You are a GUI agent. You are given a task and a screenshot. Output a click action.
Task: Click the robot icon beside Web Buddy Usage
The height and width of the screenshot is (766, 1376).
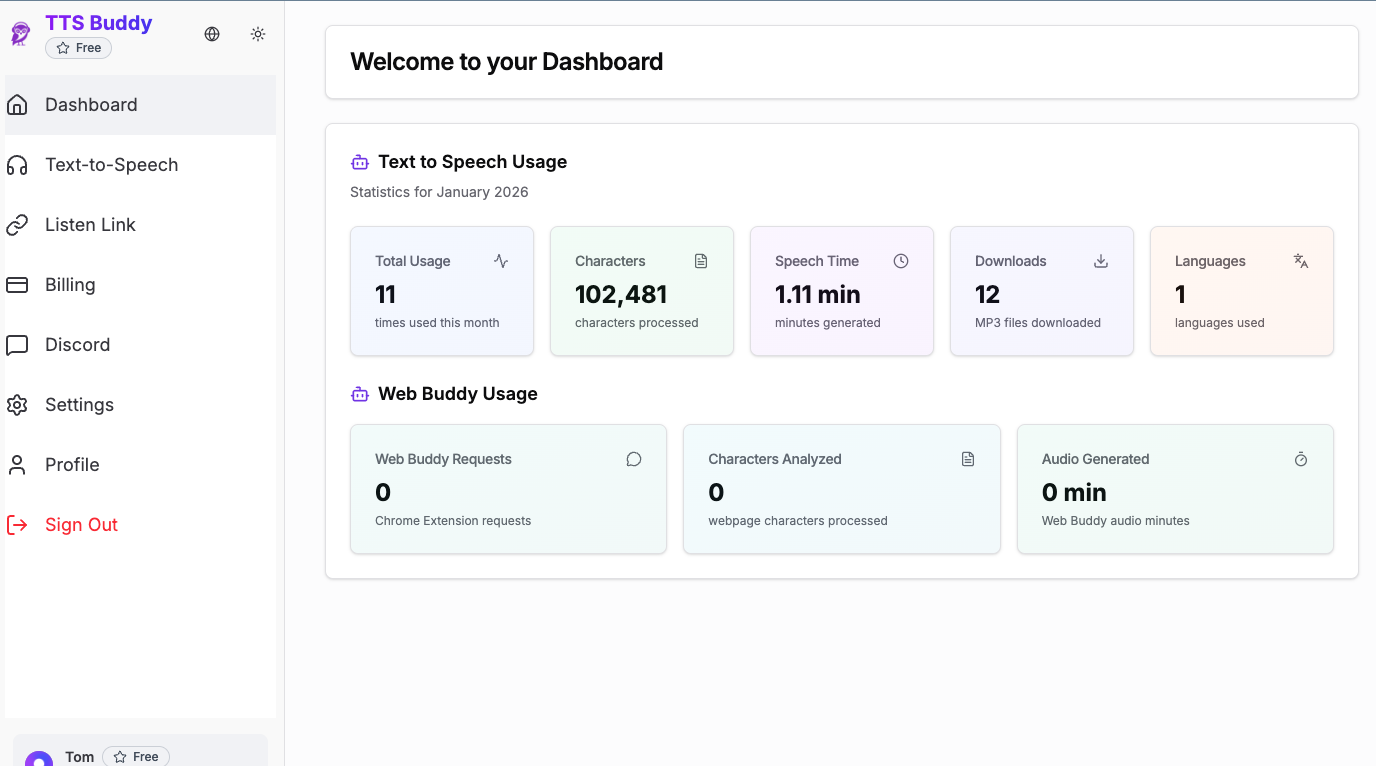pyautogui.click(x=359, y=393)
